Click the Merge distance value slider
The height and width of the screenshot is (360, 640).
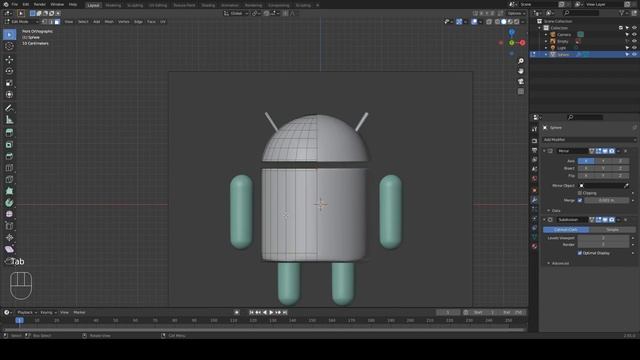[607, 200]
